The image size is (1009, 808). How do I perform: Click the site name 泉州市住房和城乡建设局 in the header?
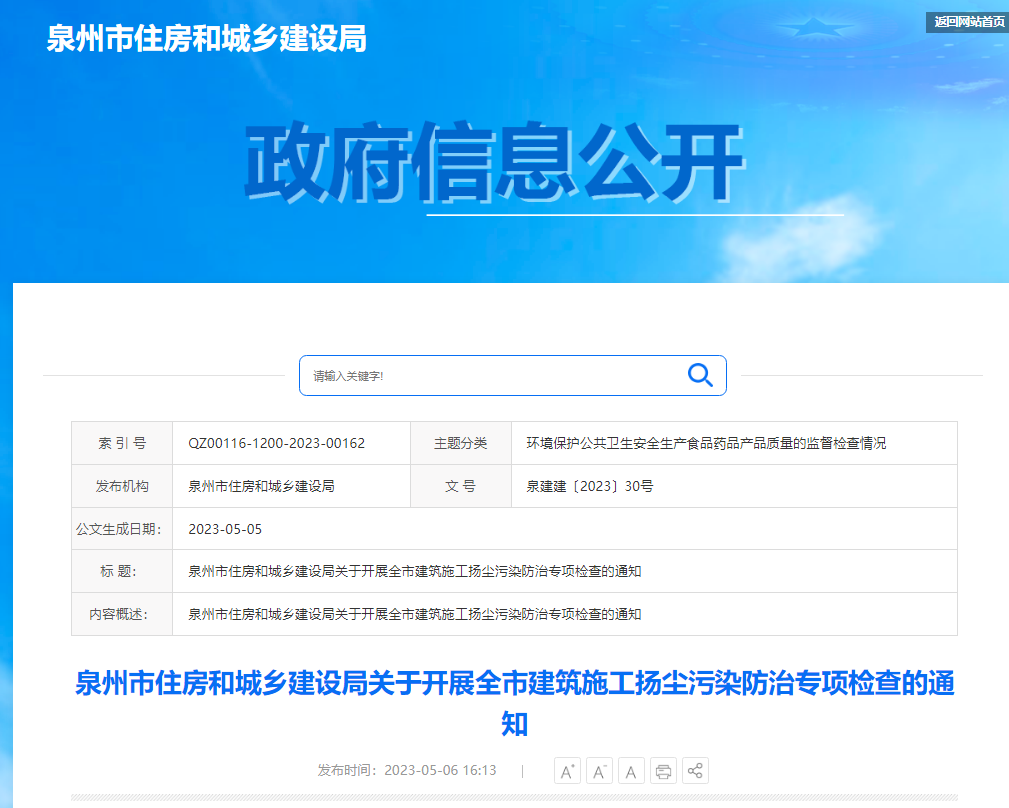(x=203, y=41)
